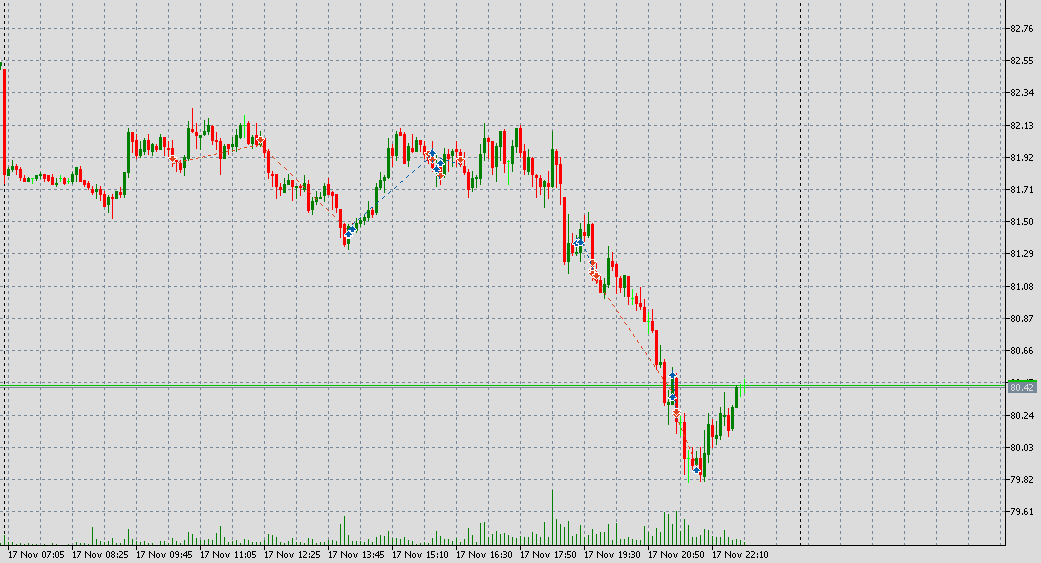
Task: Click the 17 Nov 22:10 time label
Action: [x=741, y=554]
